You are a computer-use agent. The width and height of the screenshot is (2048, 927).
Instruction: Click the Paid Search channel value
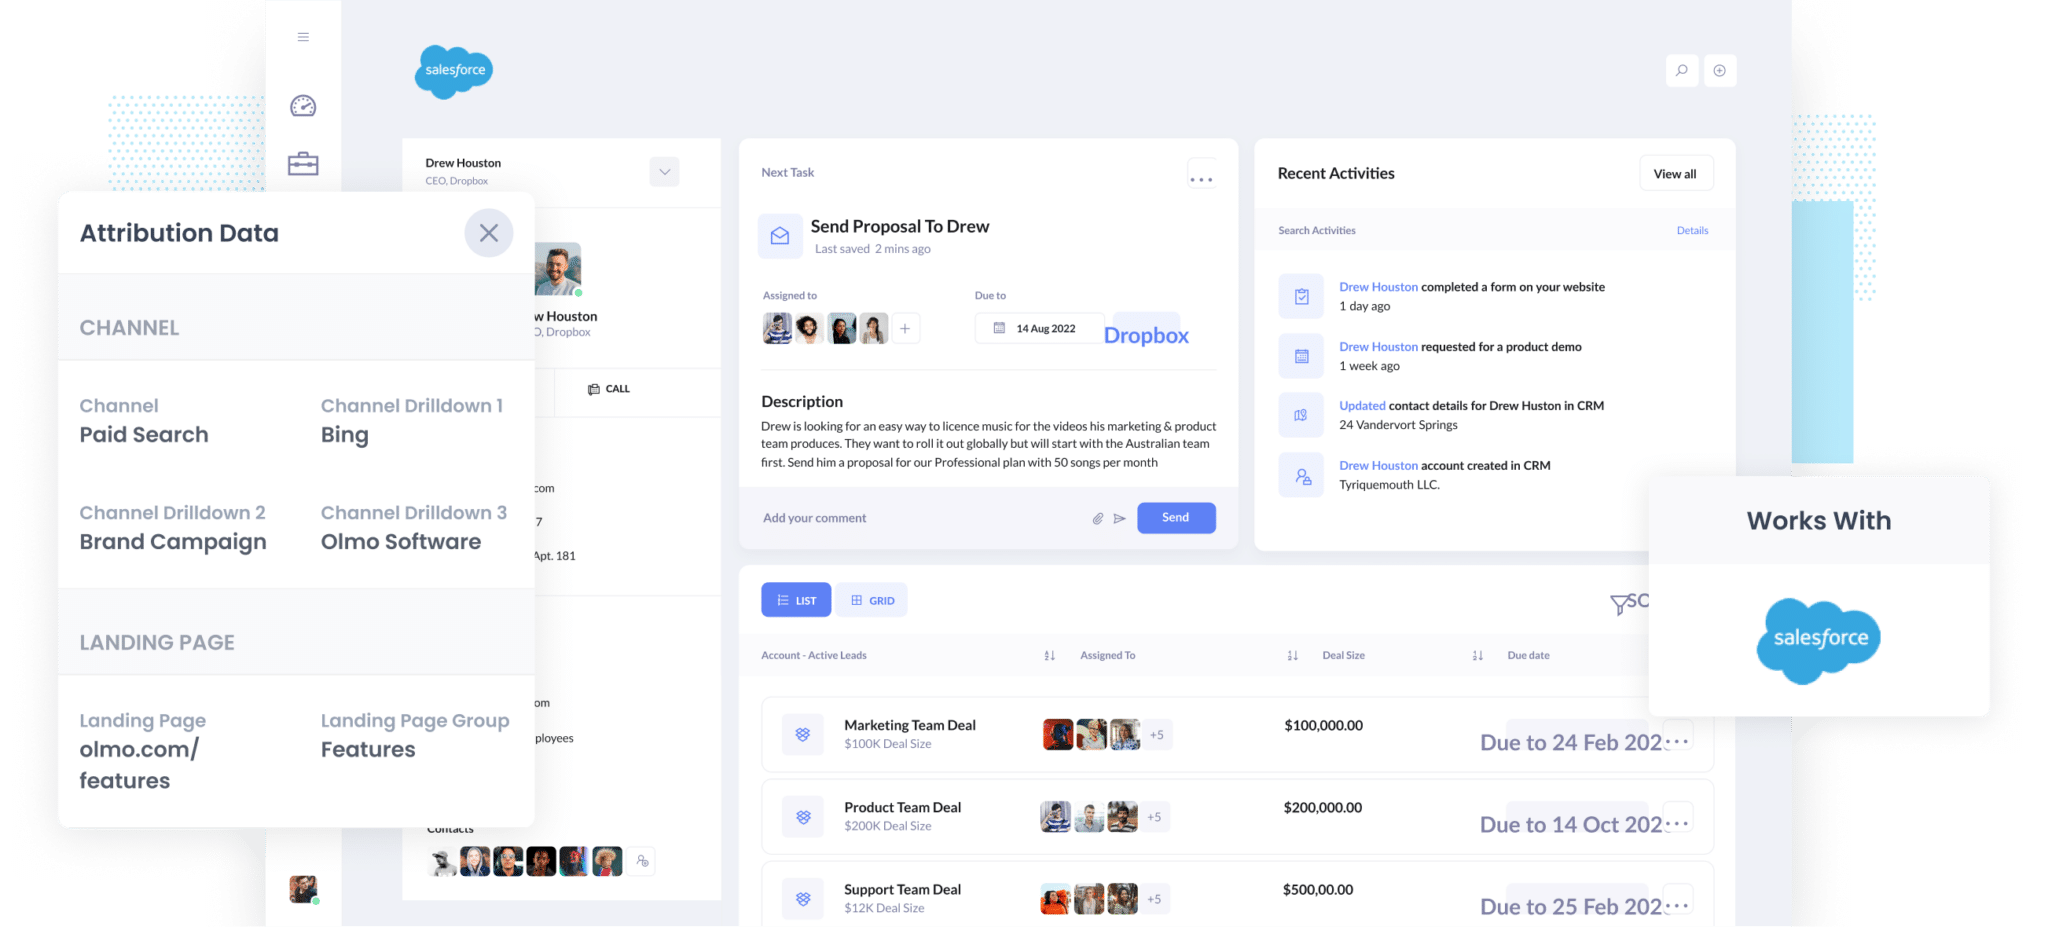click(144, 435)
